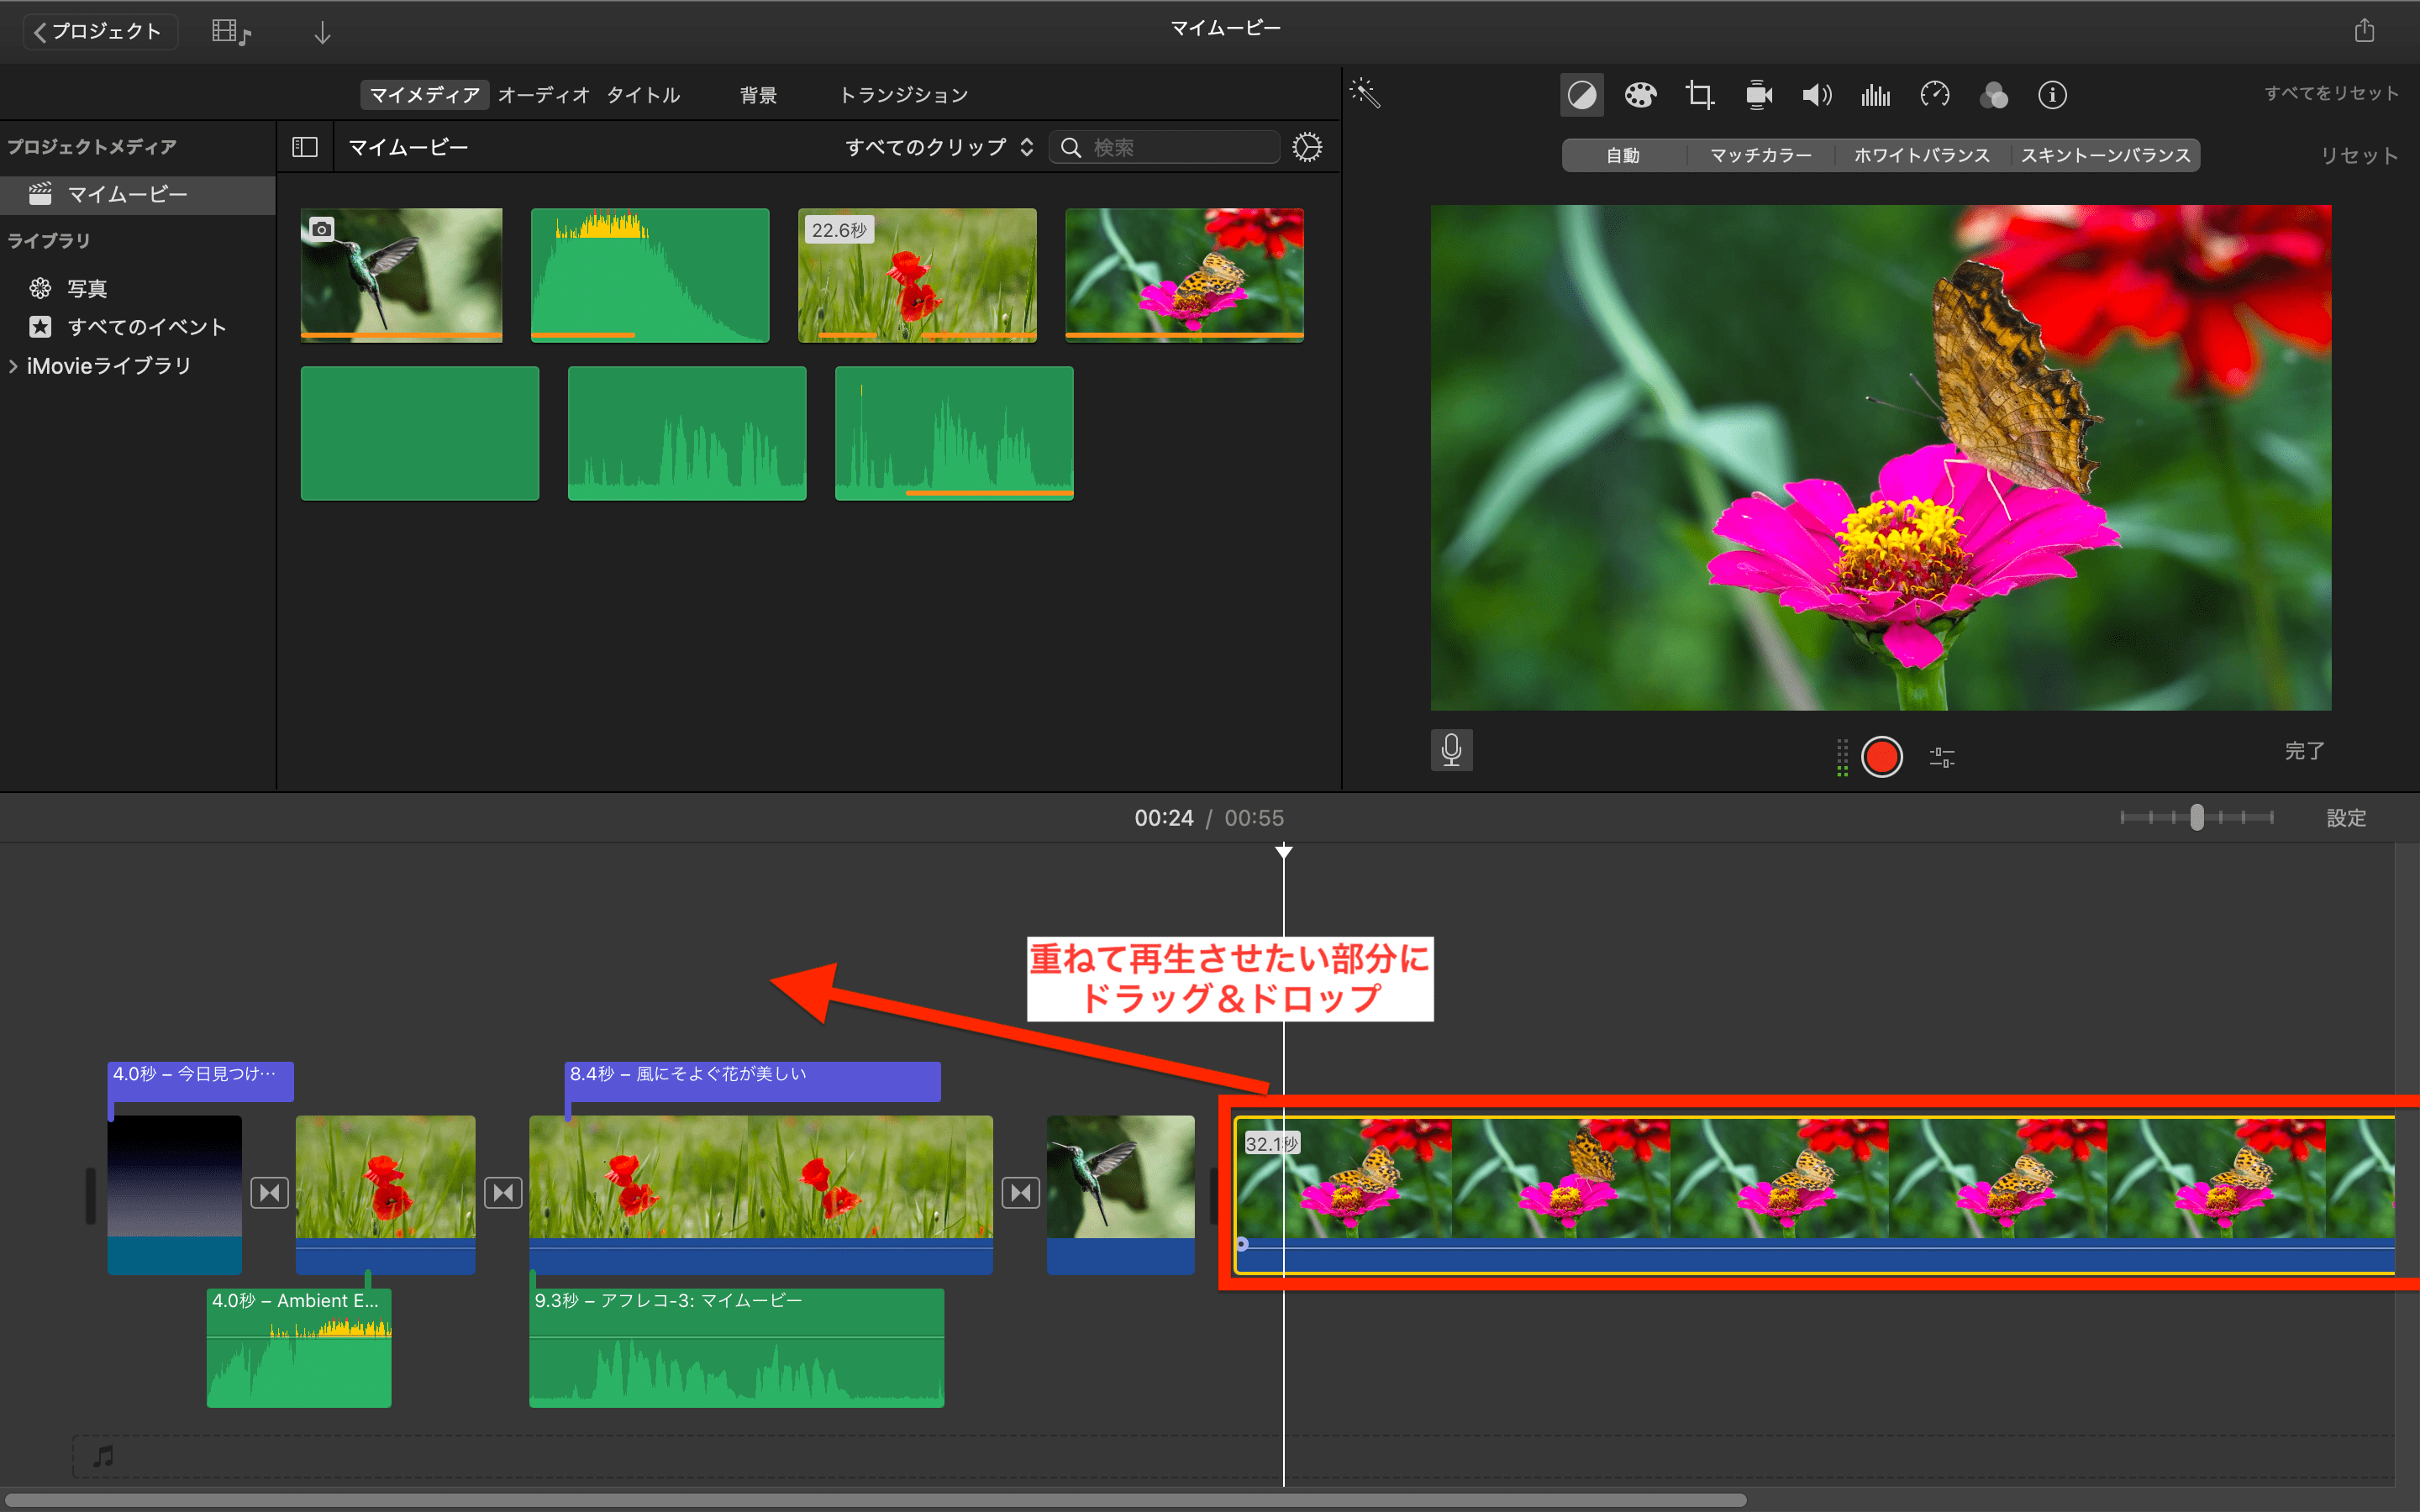This screenshot has width=2420, height=1512.
Task: Switch to the オーディオ tab
Action: 544,95
